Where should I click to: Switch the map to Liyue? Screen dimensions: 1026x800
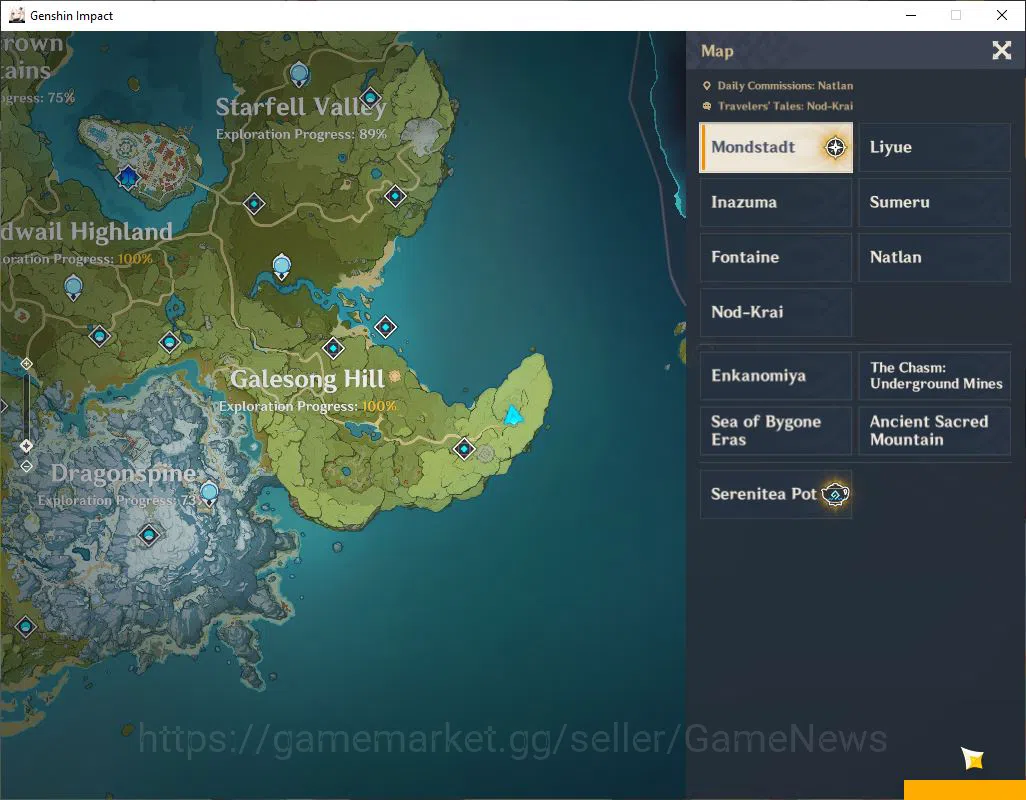click(x=934, y=147)
